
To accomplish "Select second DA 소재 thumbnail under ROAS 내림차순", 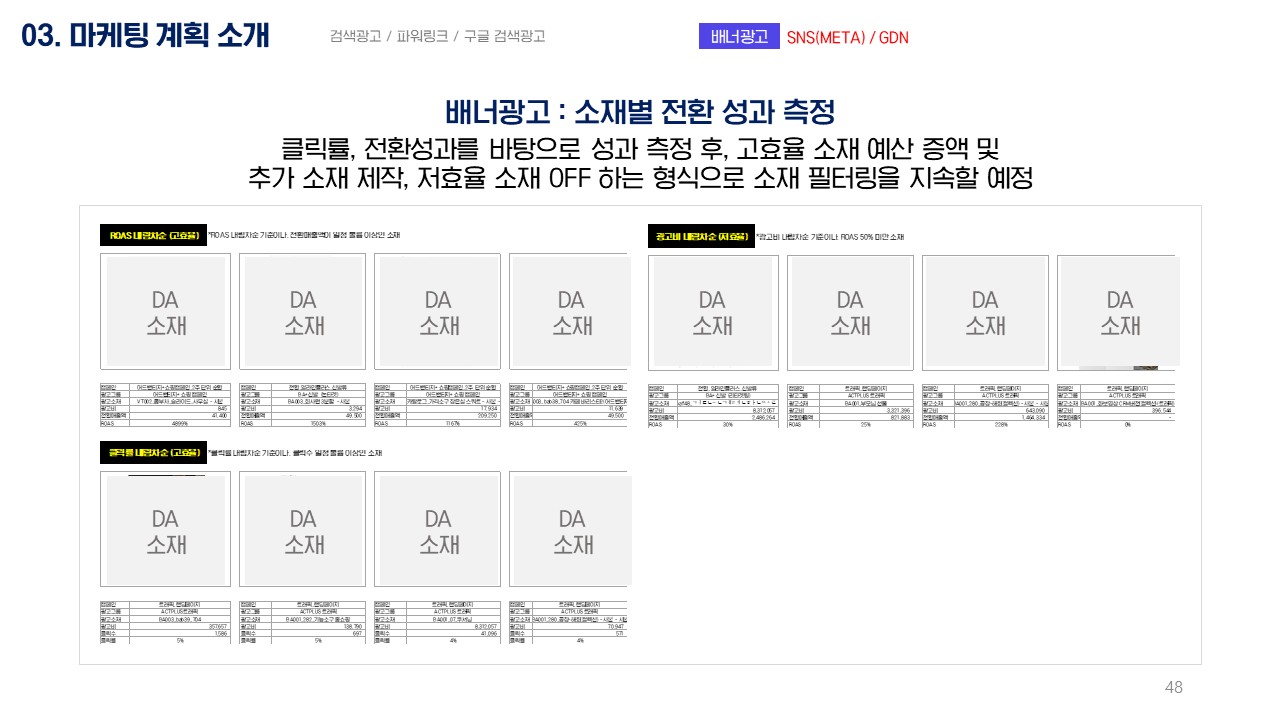I will click(303, 311).
